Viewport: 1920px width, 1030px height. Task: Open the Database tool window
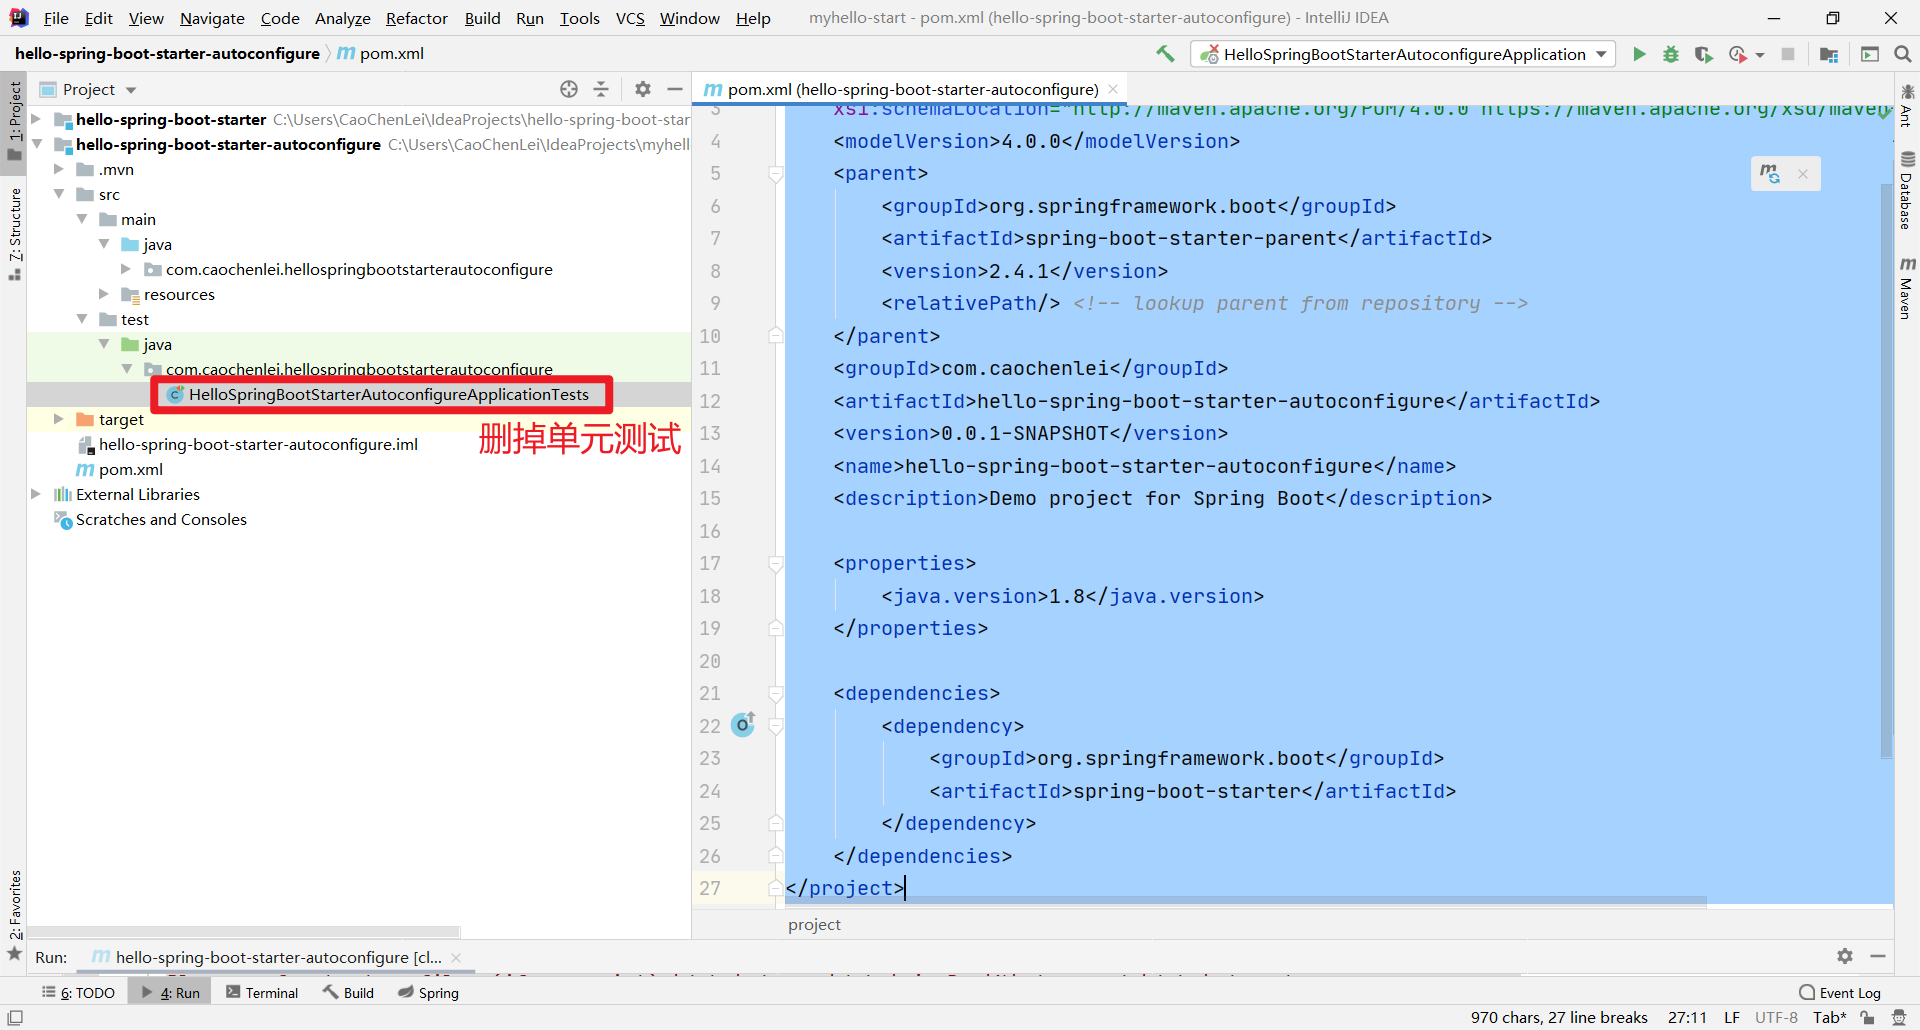click(1907, 191)
